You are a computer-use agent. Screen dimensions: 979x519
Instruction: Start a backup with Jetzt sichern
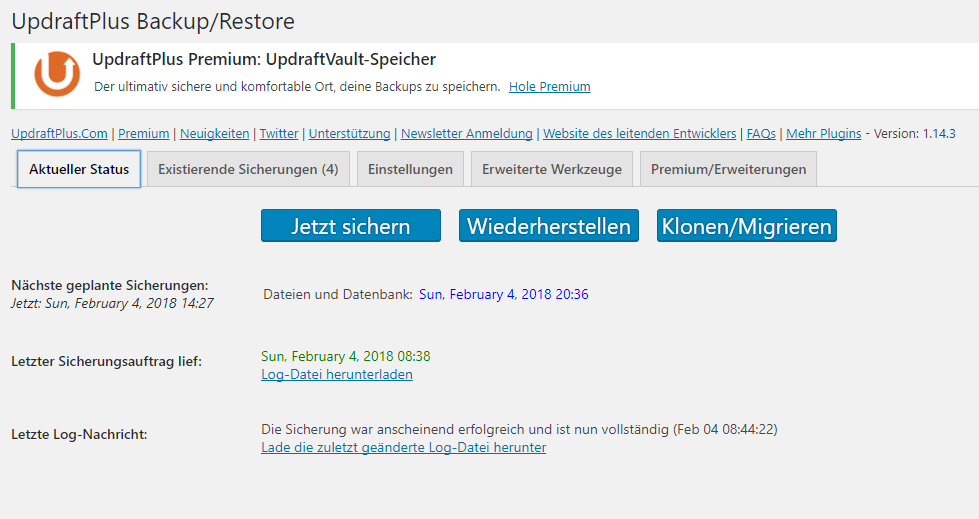tap(351, 225)
